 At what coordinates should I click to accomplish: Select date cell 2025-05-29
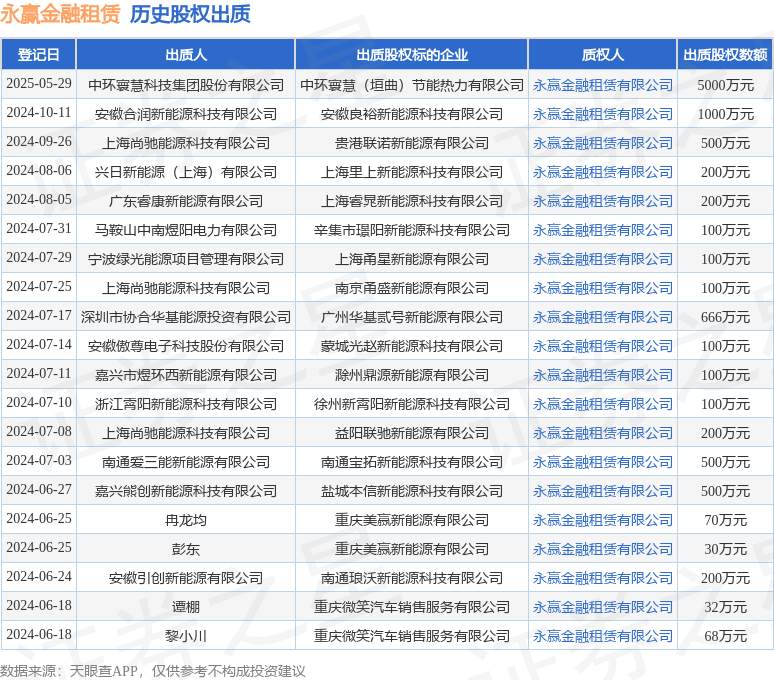pyautogui.click(x=39, y=83)
